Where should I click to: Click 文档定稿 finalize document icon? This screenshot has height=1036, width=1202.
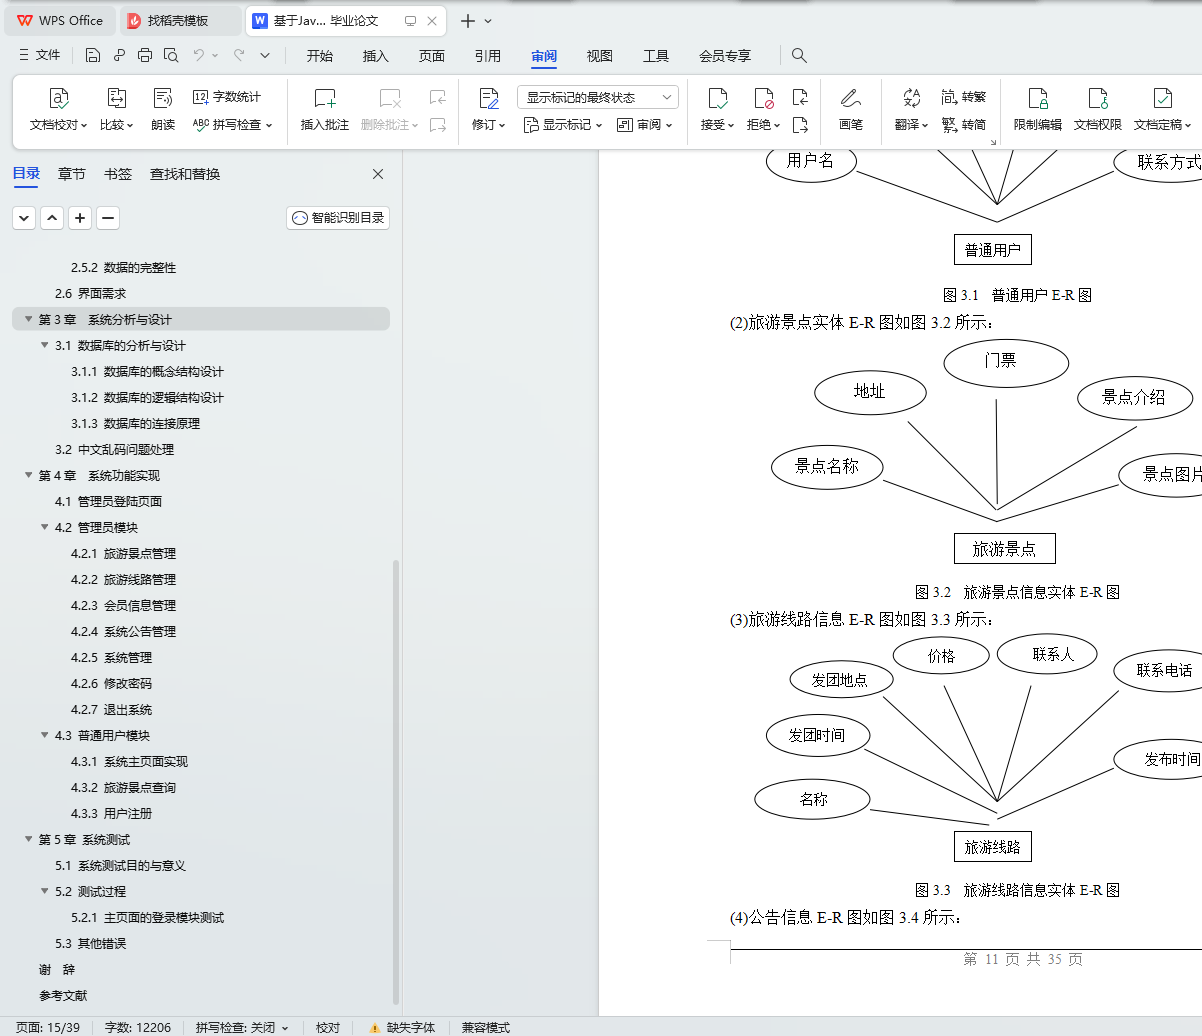click(x=1162, y=98)
